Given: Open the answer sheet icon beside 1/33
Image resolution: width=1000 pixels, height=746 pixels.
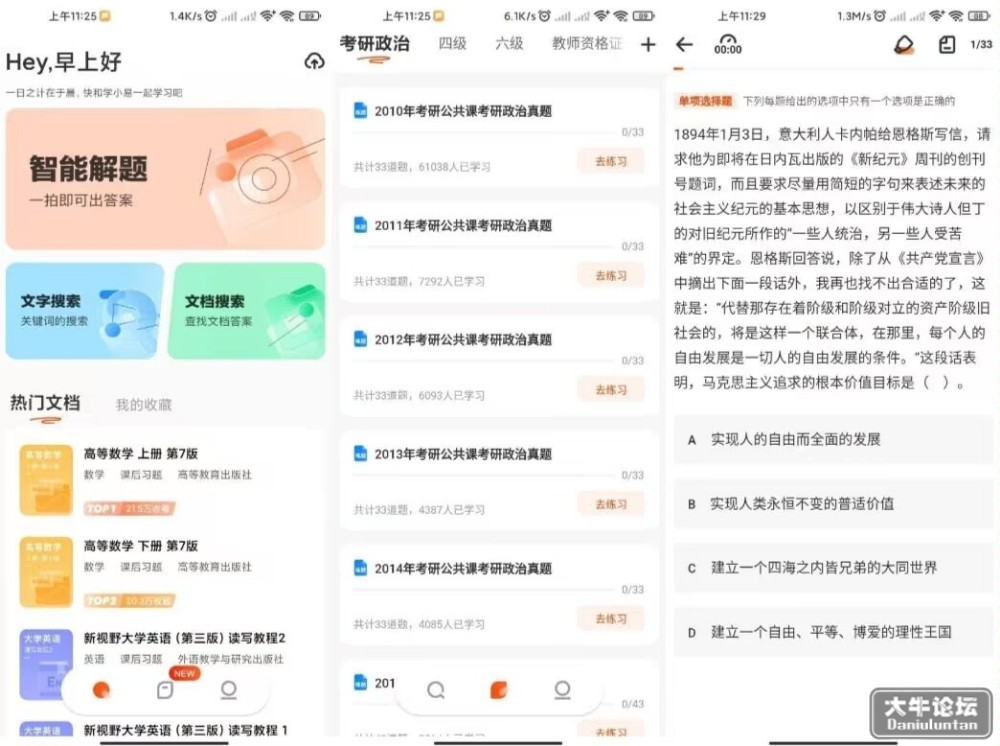Looking at the screenshot, I should (947, 44).
